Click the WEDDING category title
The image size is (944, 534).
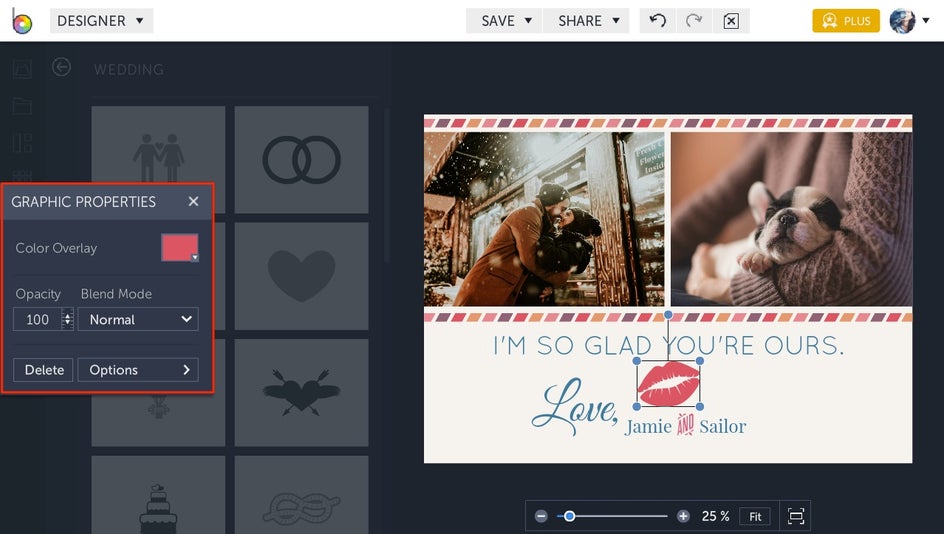pos(129,69)
